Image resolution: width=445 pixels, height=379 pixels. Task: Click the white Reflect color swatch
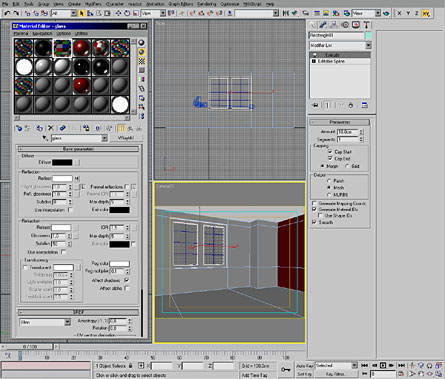(62, 178)
